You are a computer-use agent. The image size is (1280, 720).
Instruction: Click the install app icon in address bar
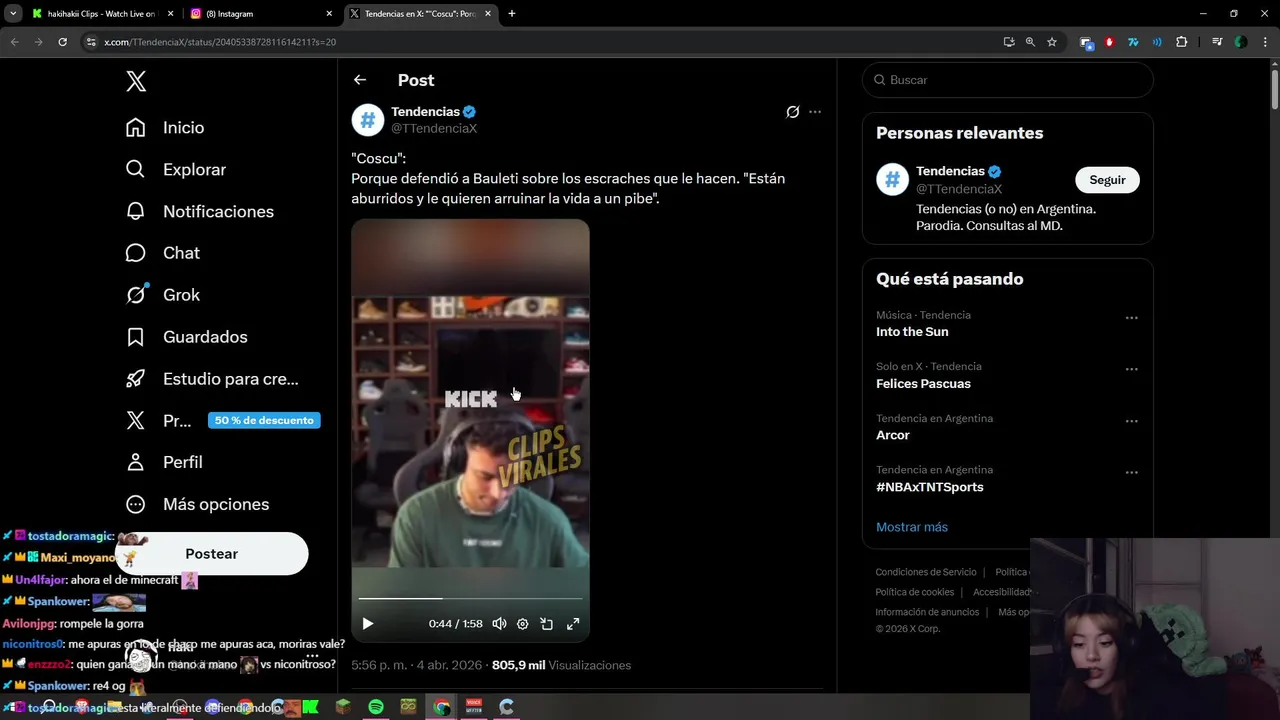click(x=1009, y=42)
